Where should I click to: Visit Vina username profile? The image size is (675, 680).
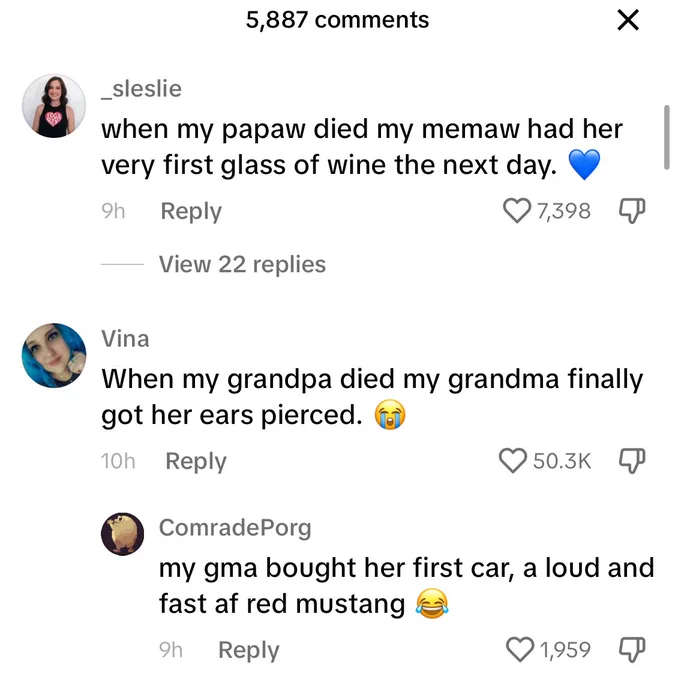[125, 339]
